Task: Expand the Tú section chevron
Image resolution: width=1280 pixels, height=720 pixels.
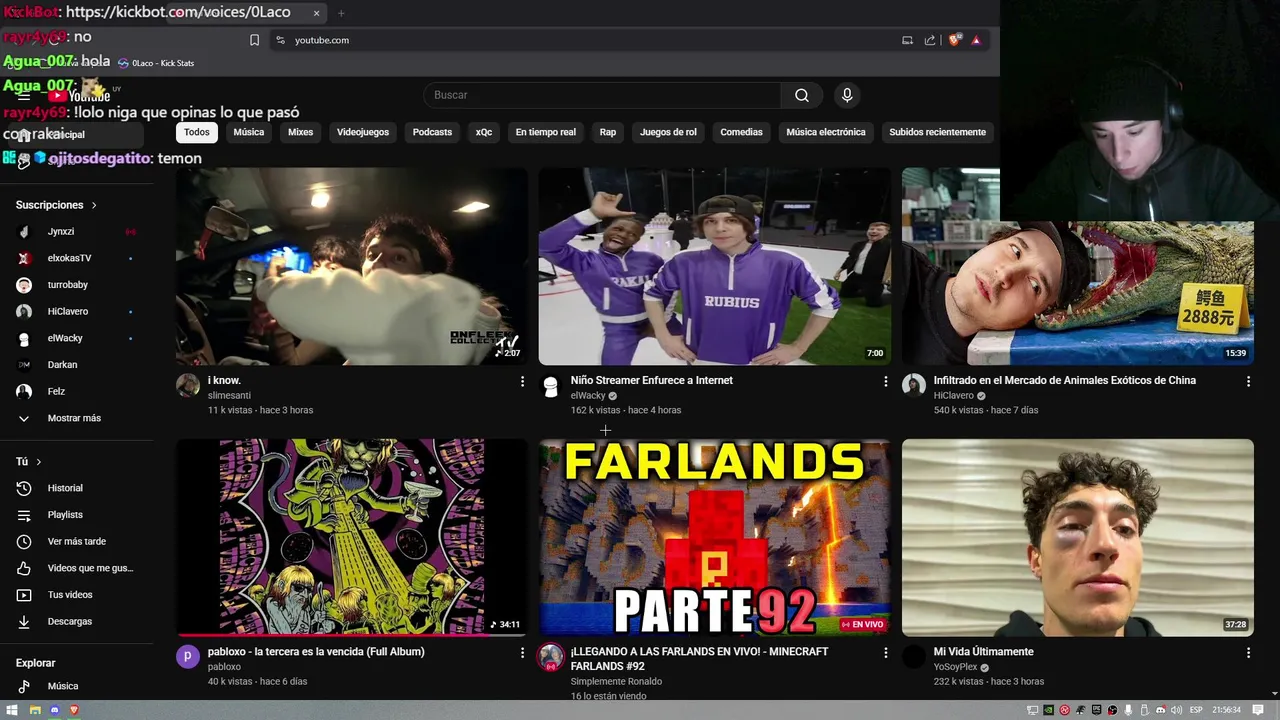Action: click(x=39, y=462)
